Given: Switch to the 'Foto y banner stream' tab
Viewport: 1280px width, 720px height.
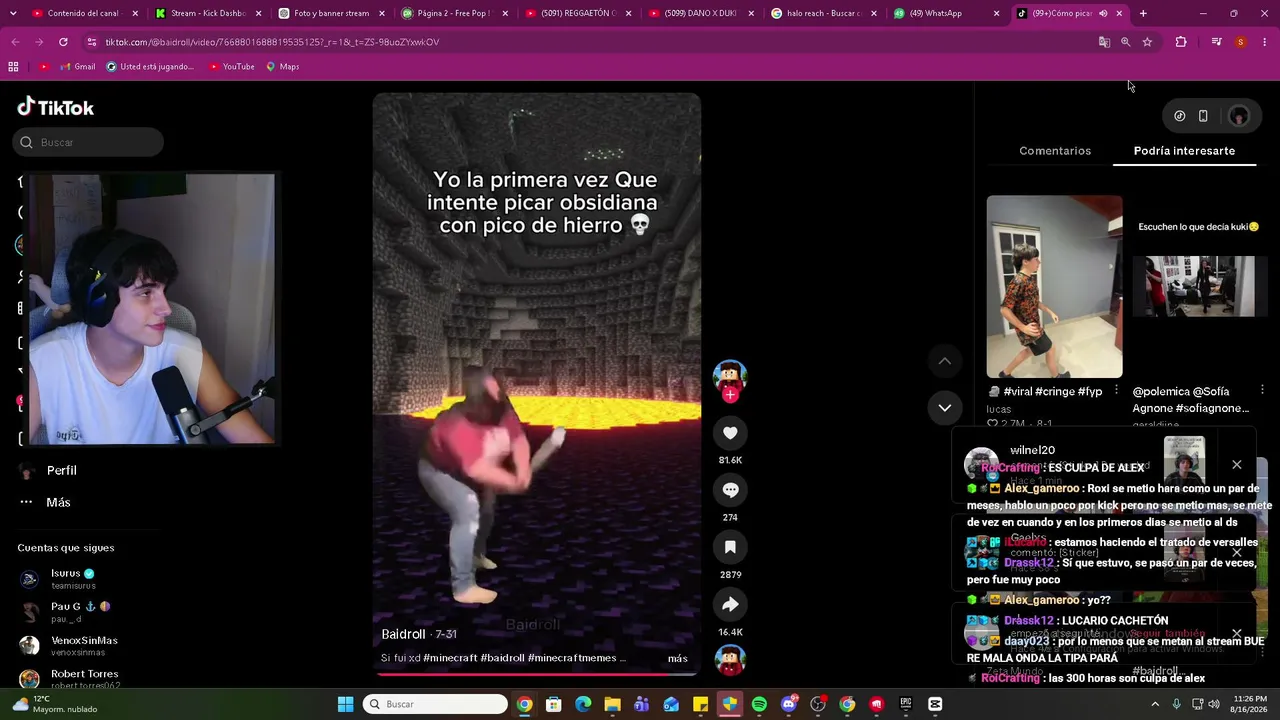Looking at the screenshot, I should tap(331, 14).
